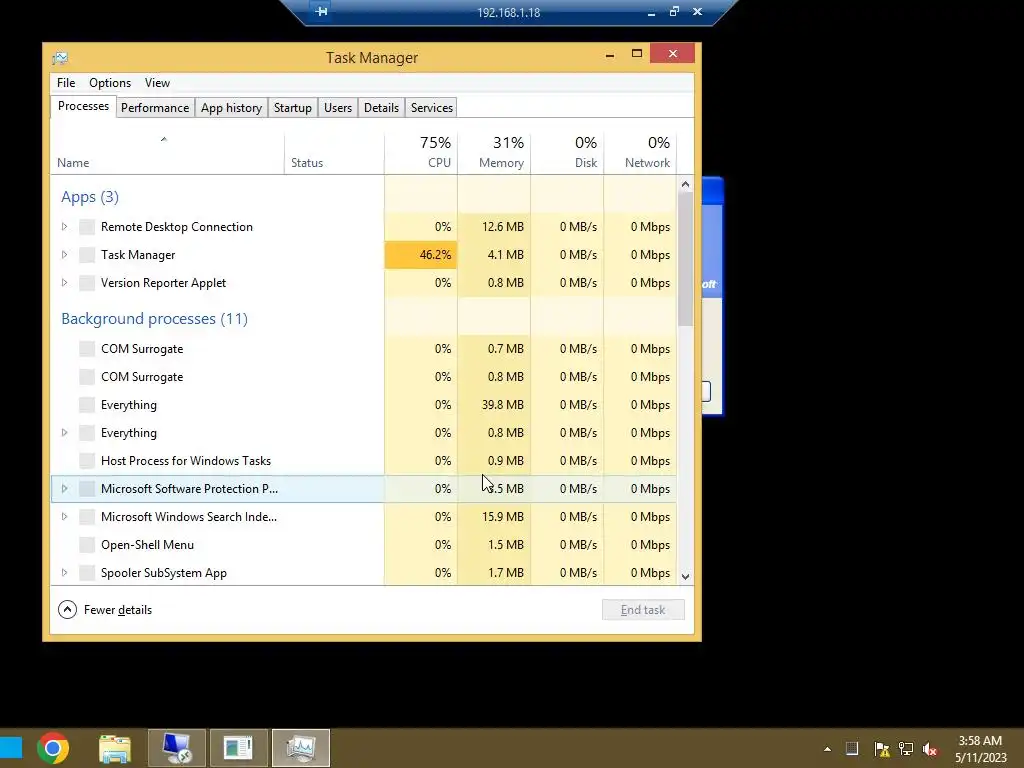Pin the remote desktop connection bar
Screen dimensions: 1024x768
321,12
